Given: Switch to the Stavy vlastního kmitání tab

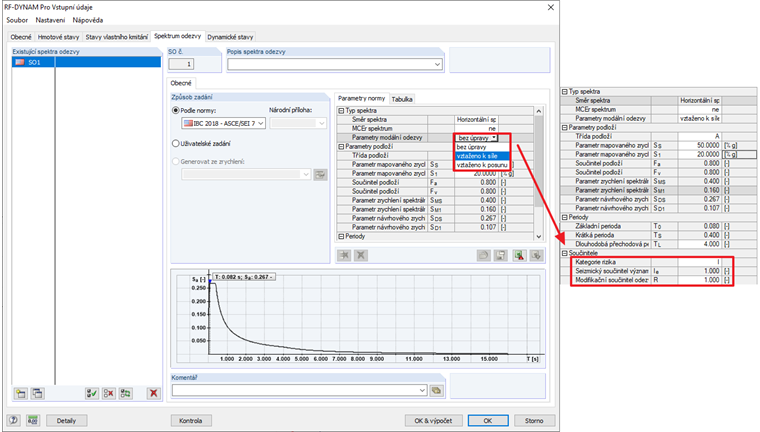Looking at the screenshot, I should (117, 37).
